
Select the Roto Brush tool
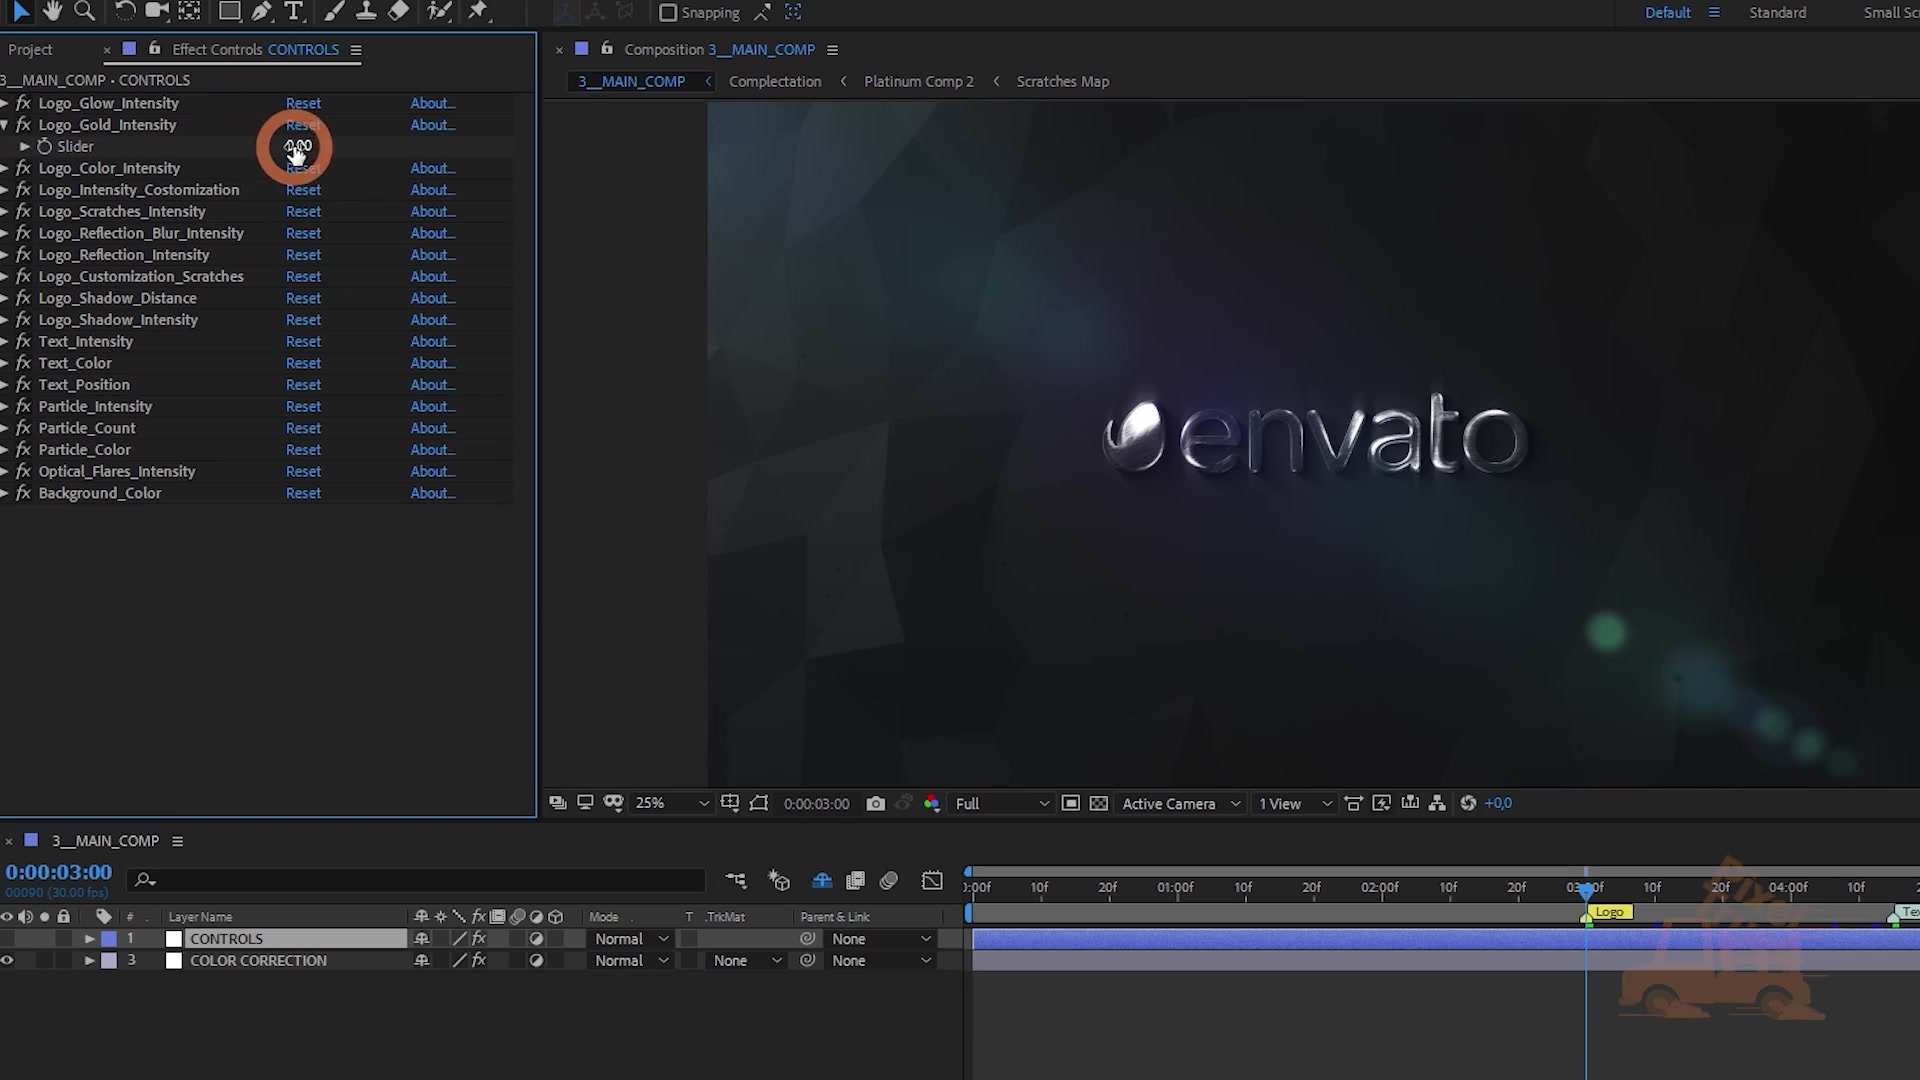[x=438, y=12]
